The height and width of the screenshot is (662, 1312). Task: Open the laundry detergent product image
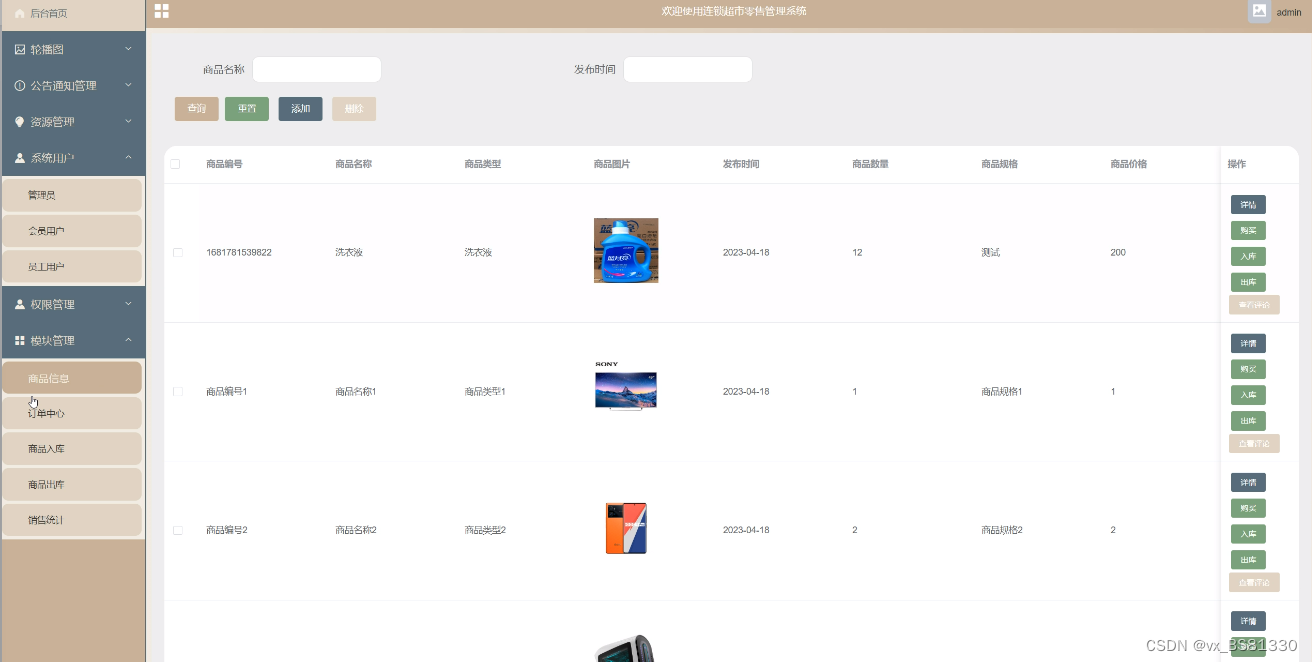tap(626, 250)
